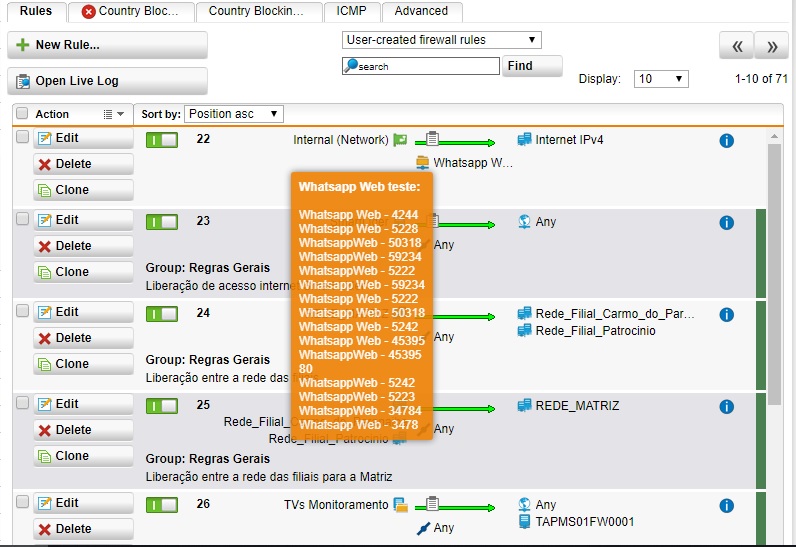Delete rule 22
The width and height of the screenshot is (796, 547).
pyautogui.click(x=84, y=164)
